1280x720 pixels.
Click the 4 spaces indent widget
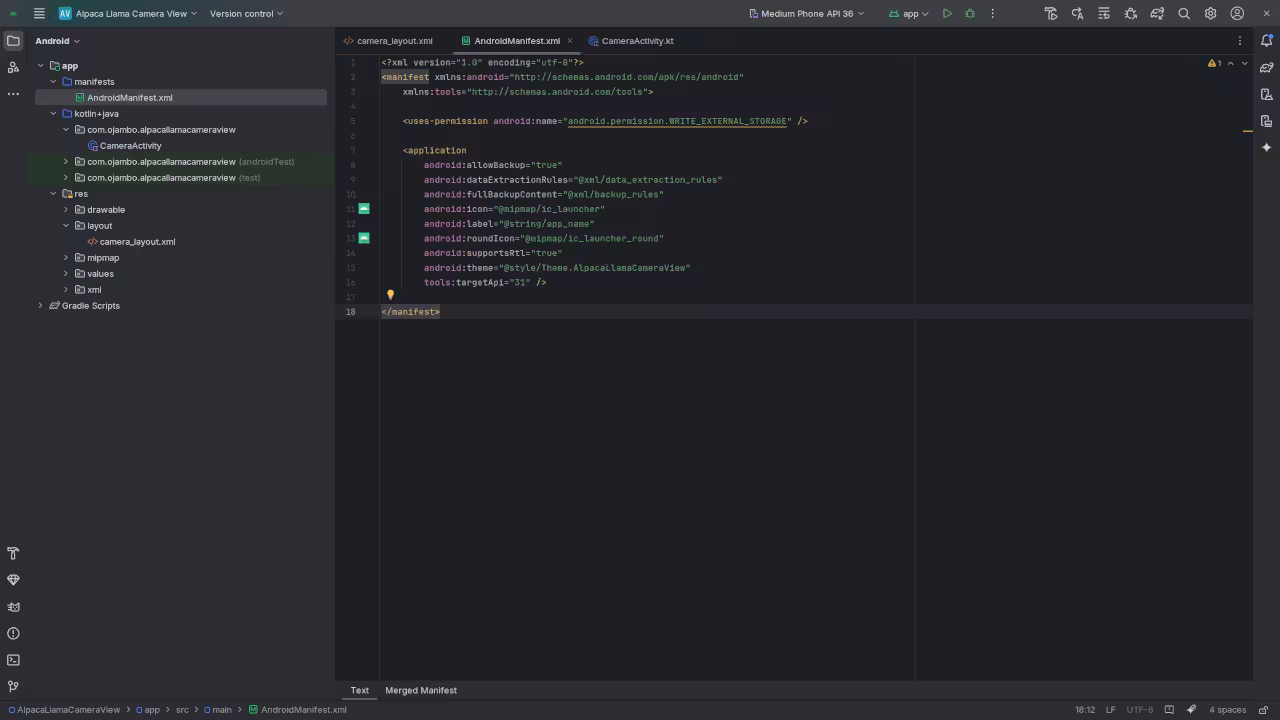pos(1227,710)
